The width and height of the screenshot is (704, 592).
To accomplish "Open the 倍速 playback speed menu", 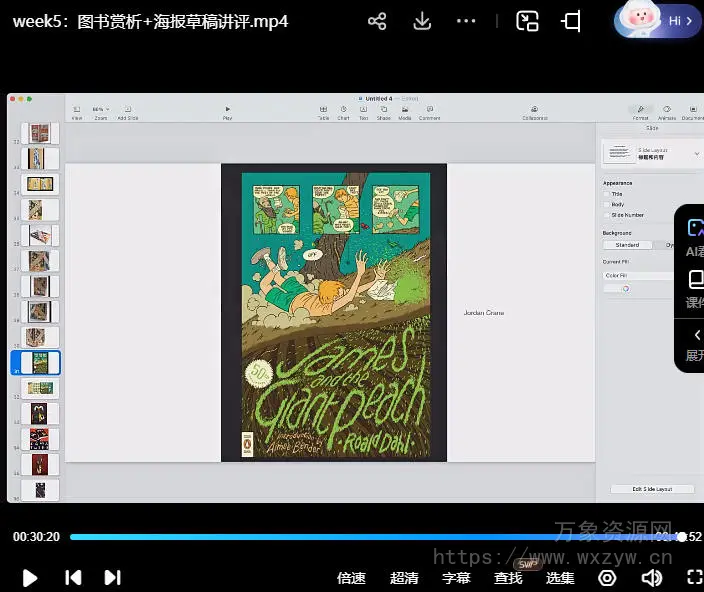I will point(351,577).
